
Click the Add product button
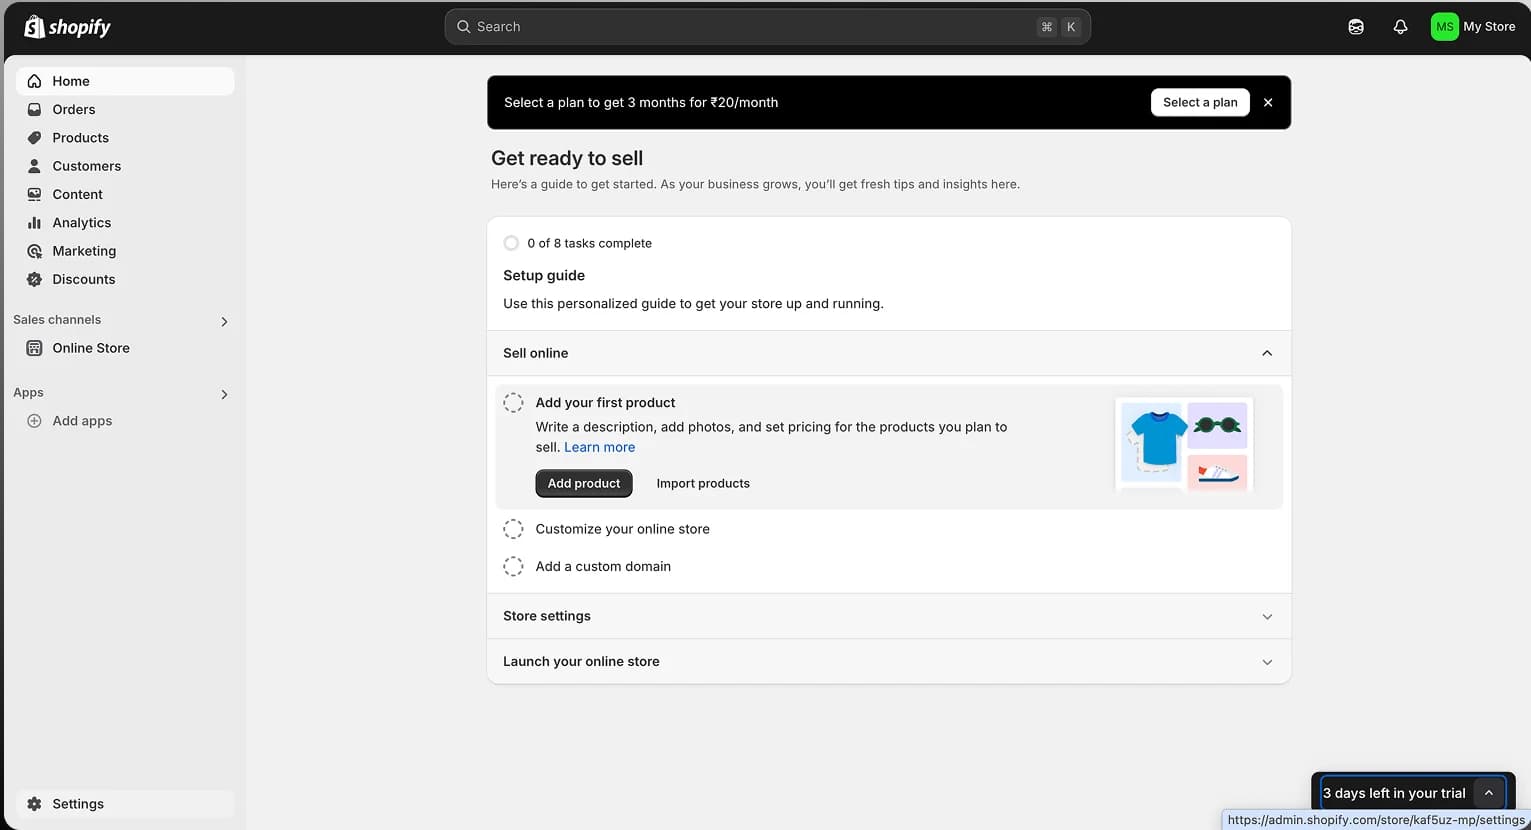pyautogui.click(x=584, y=483)
